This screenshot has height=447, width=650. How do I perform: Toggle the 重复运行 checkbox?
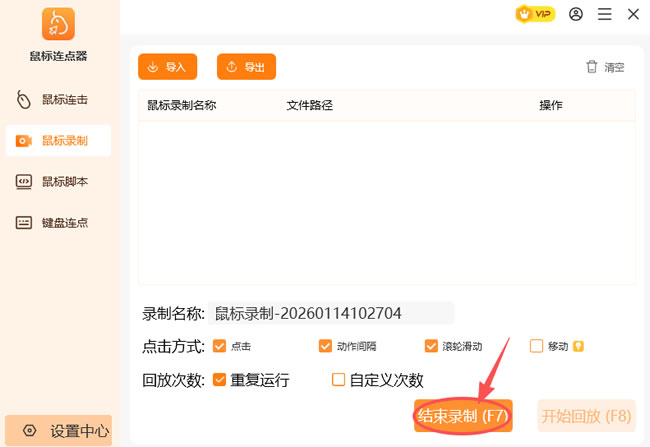[x=220, y=380]
